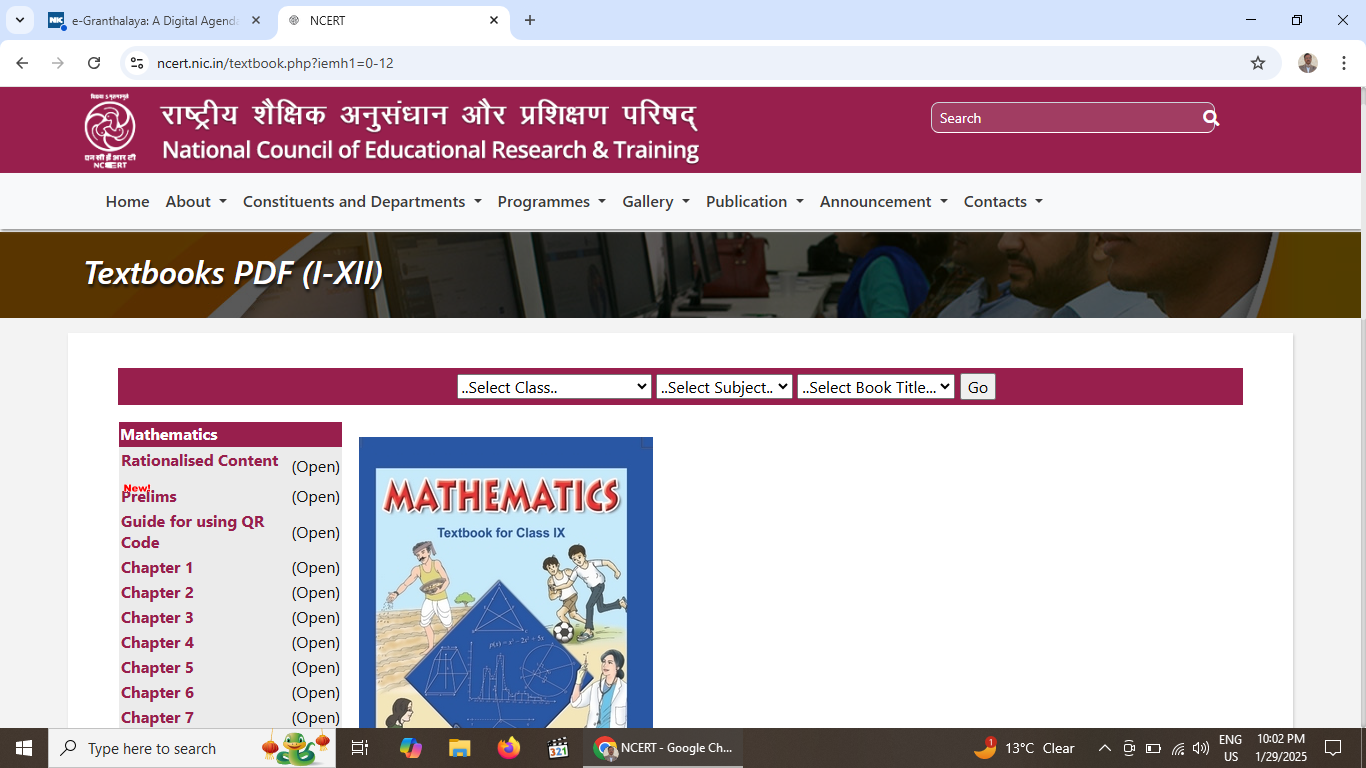Expand the Announcement menu
The width and height of the screenshot is (1366, 768).
884,201
